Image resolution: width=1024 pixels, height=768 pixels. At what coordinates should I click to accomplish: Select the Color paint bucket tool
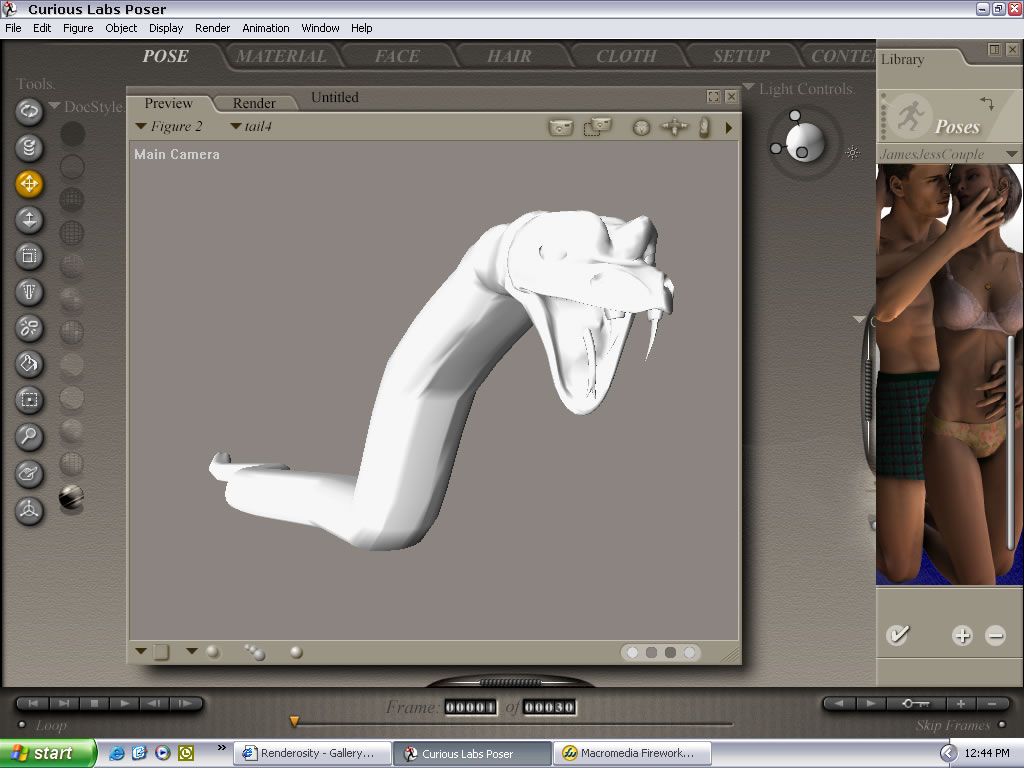[29, 364]
